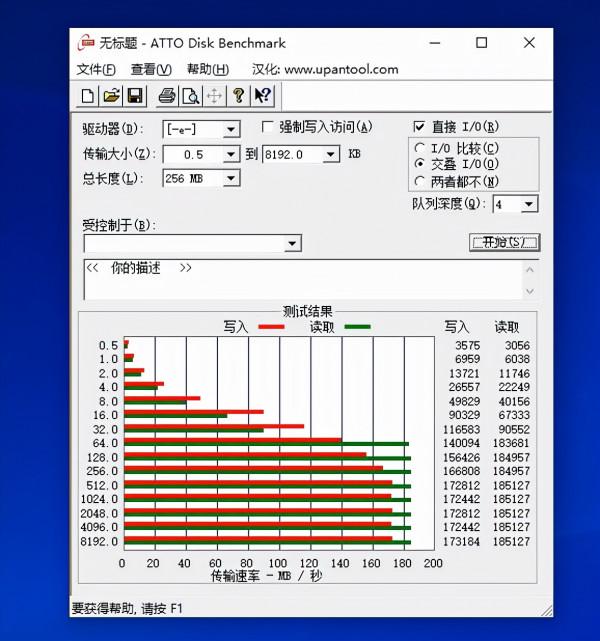Click the greyed move arrows toolbar icon
Image resolution: width=600 pixels, height=641 pixels.
click(x=214, y=96)
